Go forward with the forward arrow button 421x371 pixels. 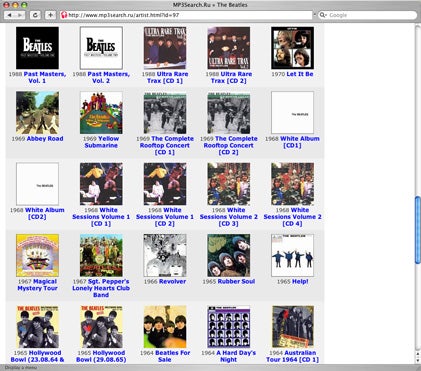tap(20, 15)
